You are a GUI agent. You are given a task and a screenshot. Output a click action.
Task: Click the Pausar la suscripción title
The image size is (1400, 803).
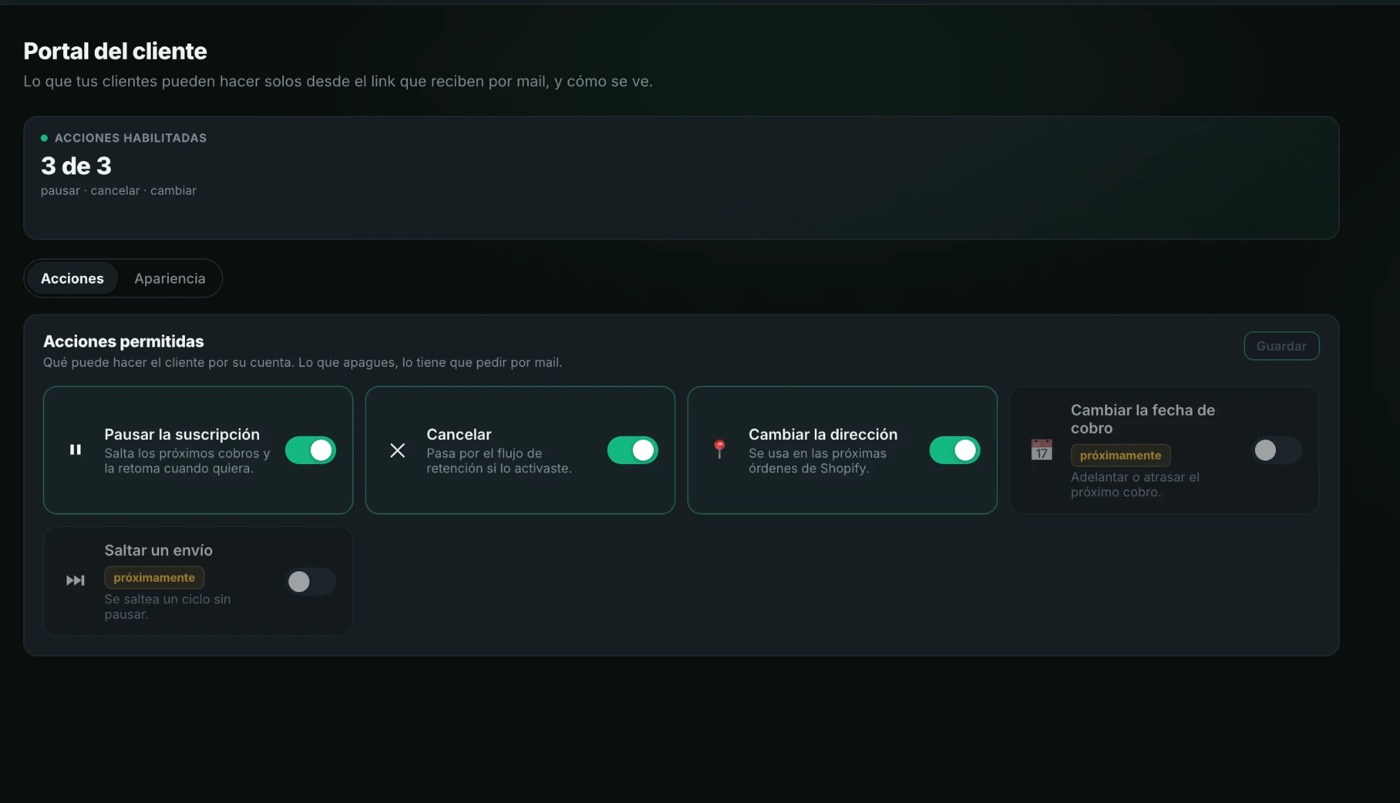(182, 434)
